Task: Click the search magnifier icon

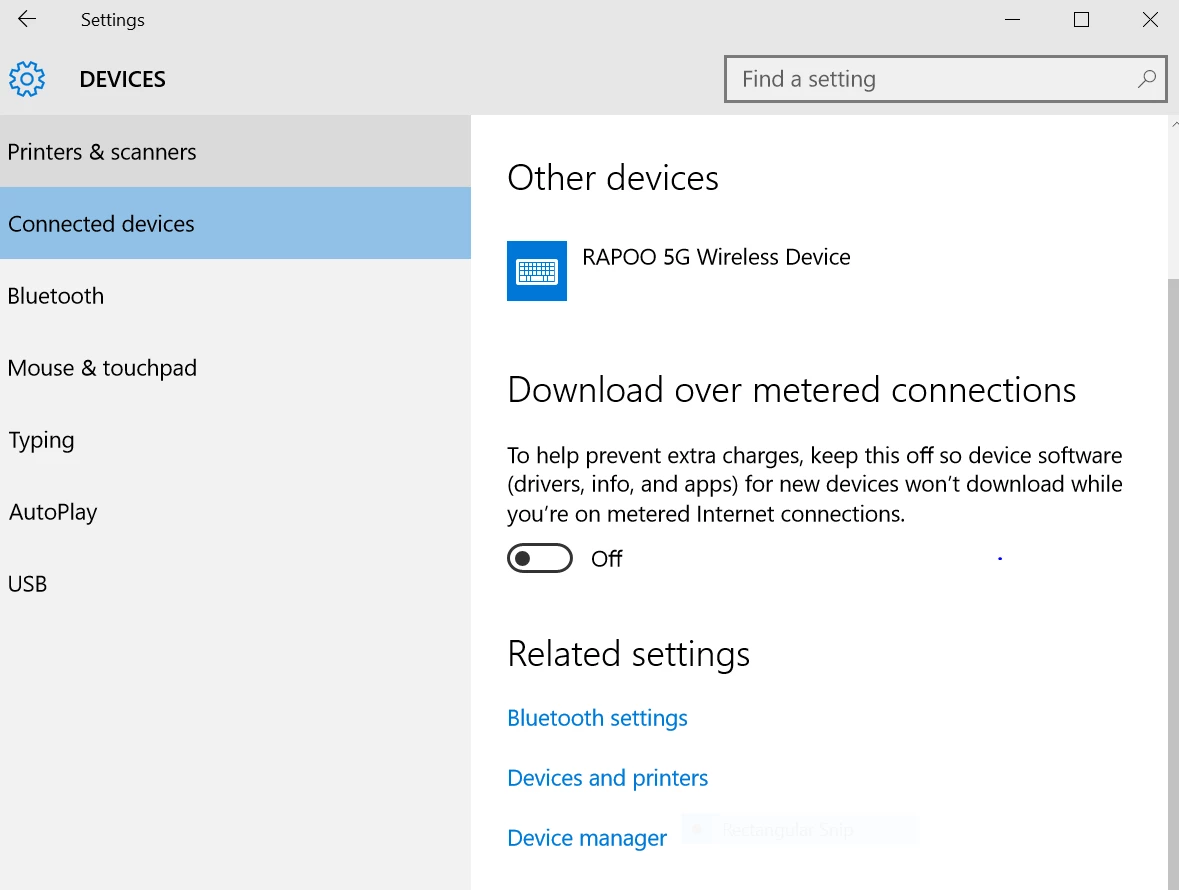Action: pyautogui.click(x=1147, y=79)
